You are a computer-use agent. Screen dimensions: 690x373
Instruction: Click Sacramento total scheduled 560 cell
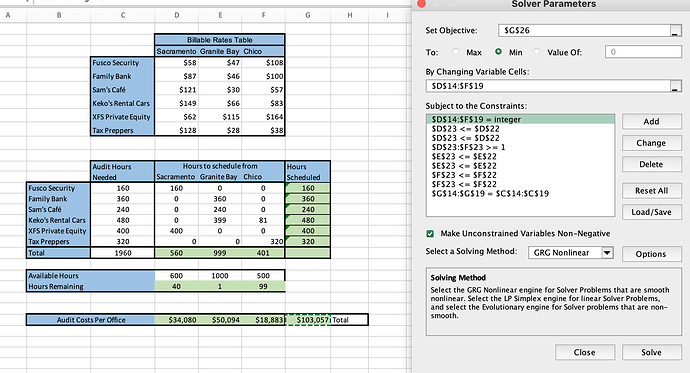coord(176,253)
